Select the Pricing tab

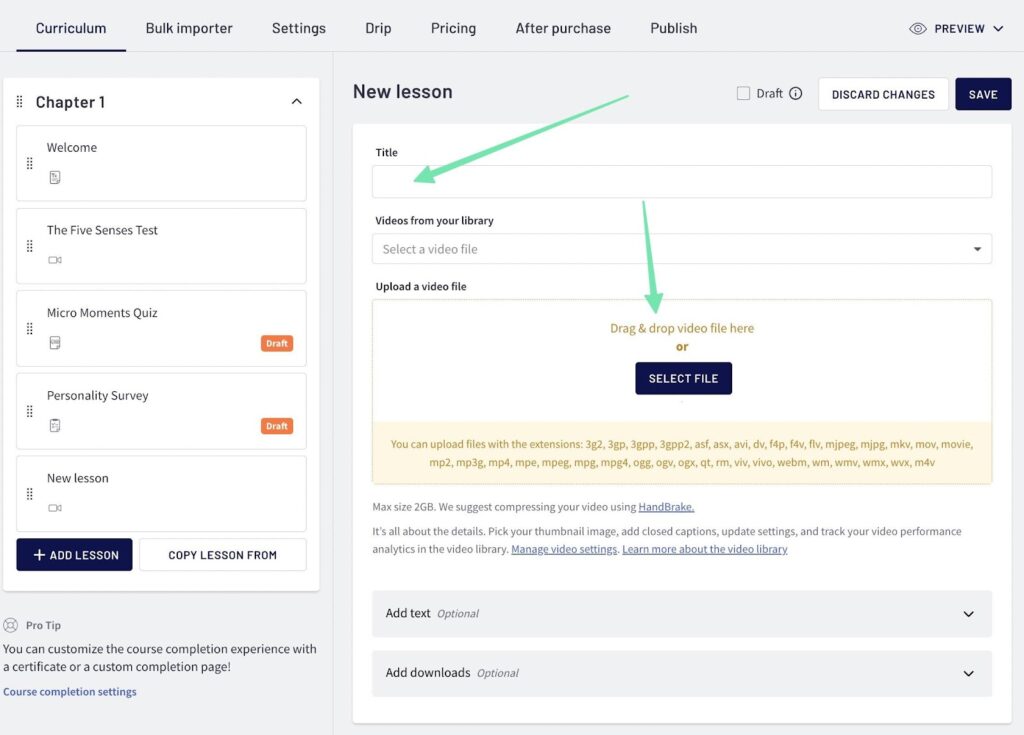(x=453, y=28)
